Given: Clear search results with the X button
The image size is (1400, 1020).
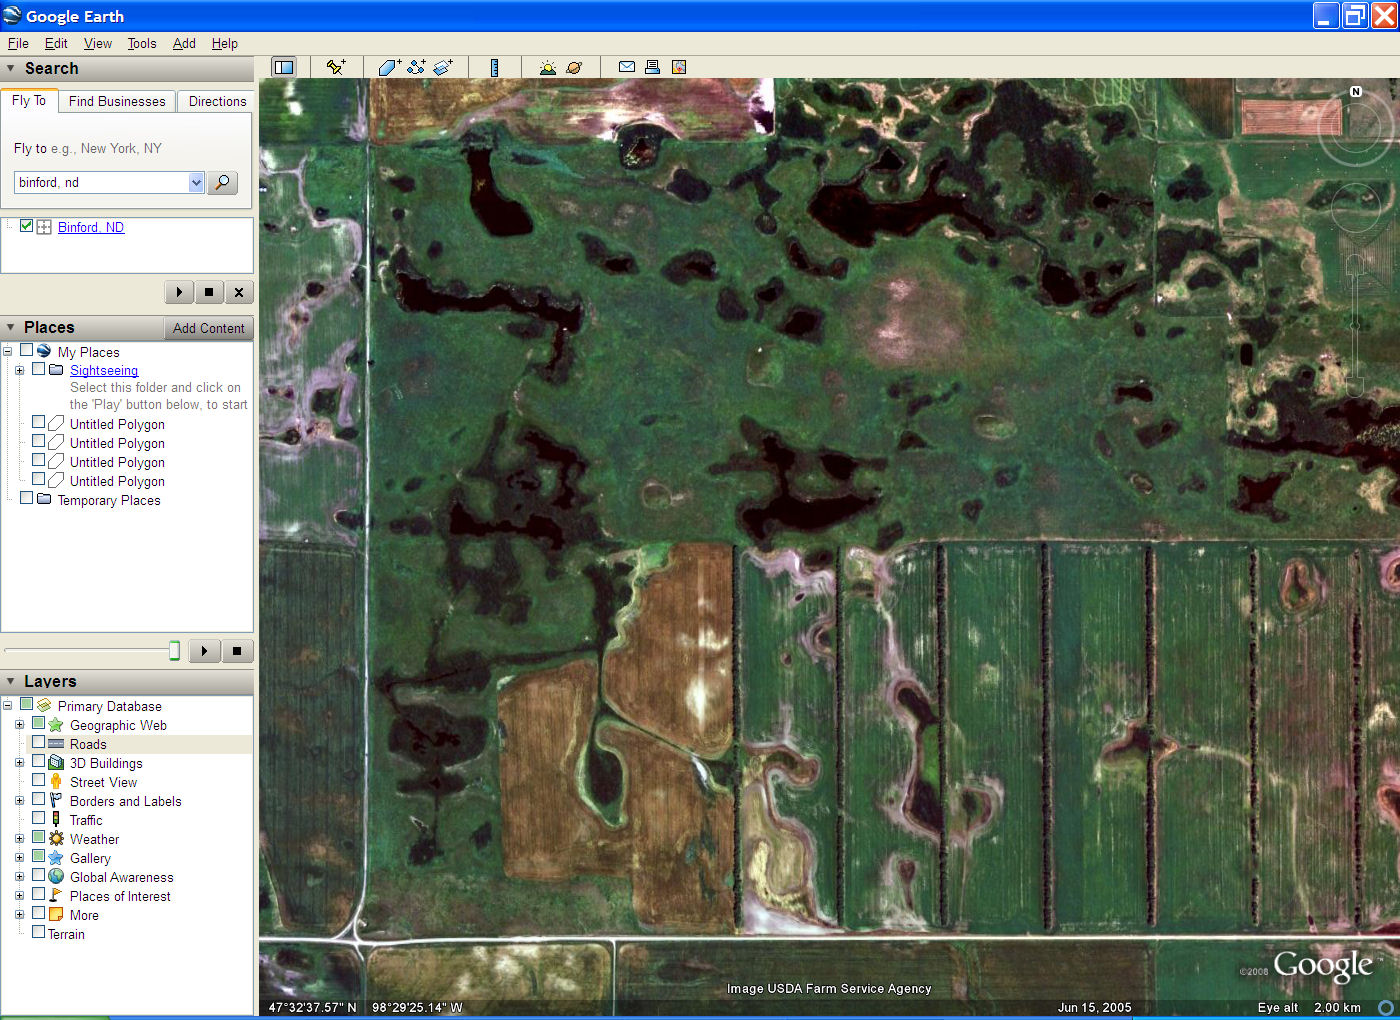Looking at the screenshot, I should (x=238, y=292).
